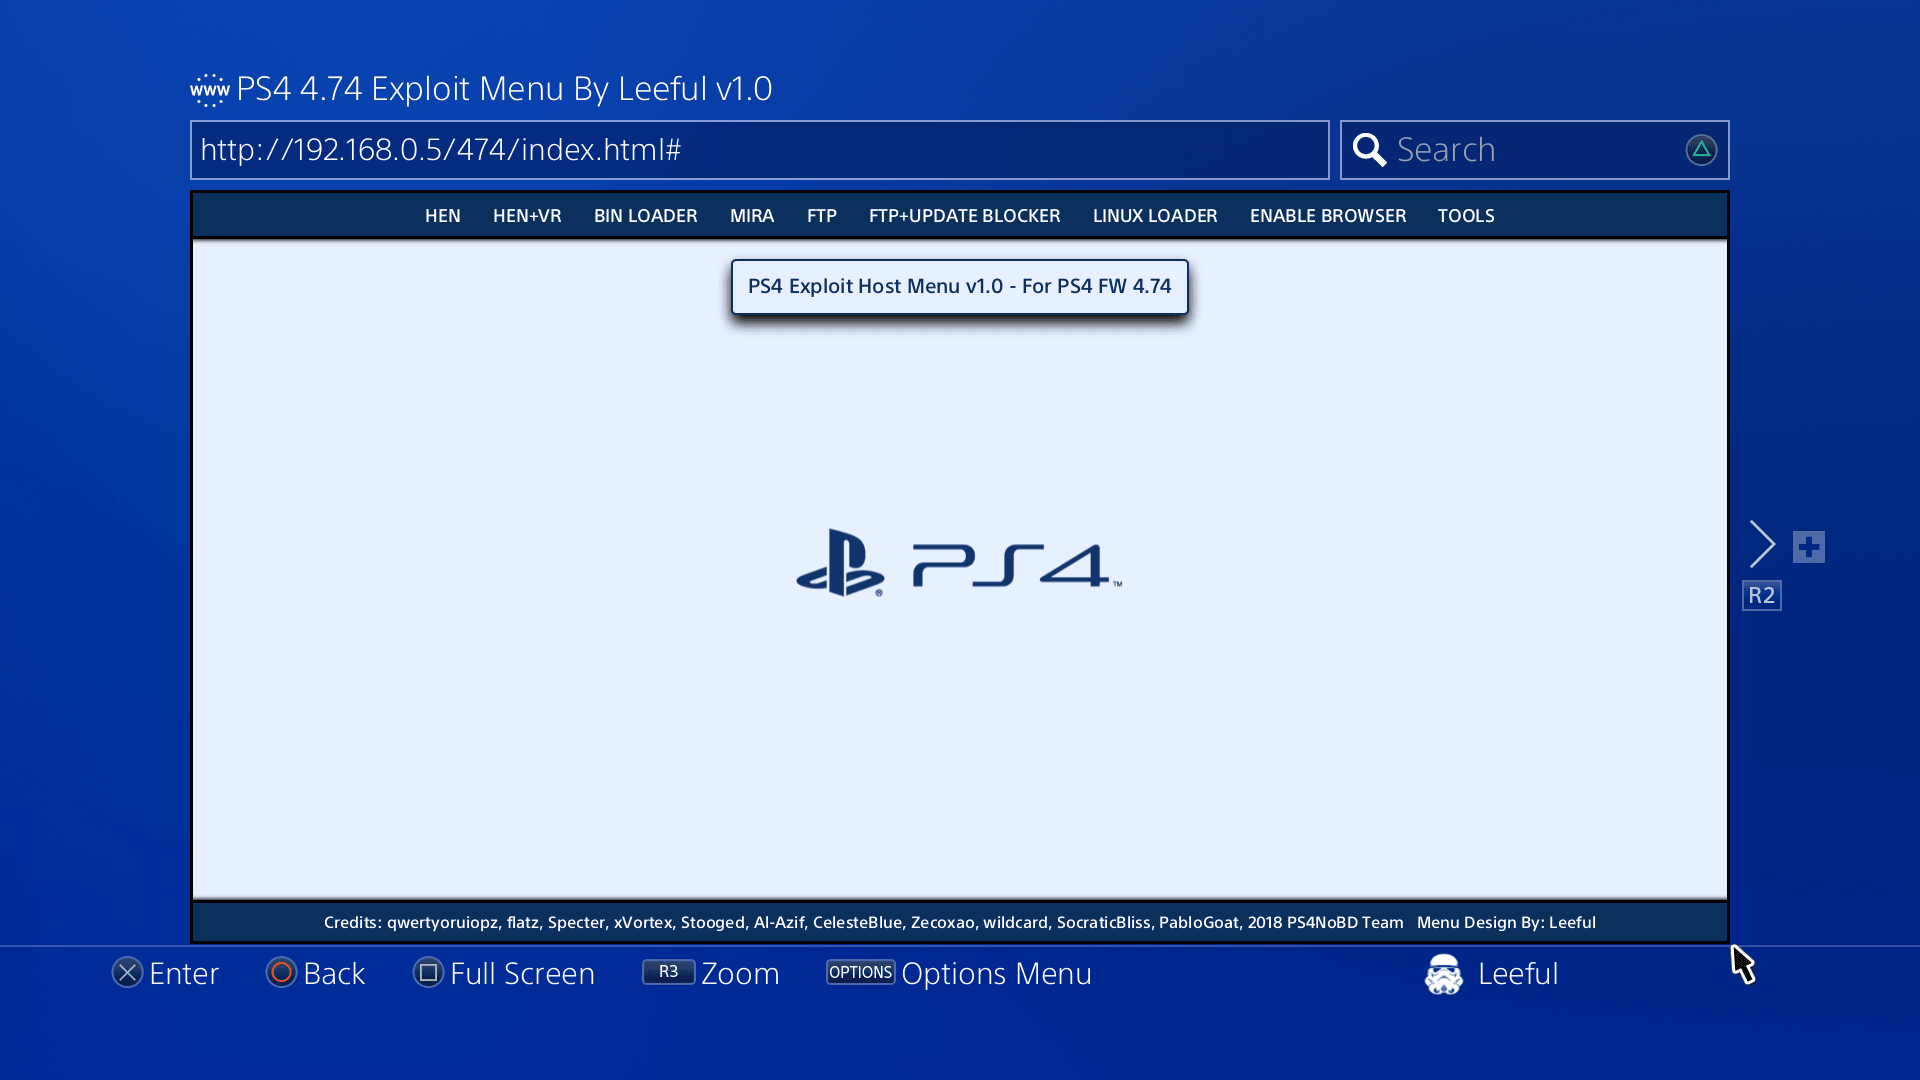Viewport: 1920px width, 1080px height.
Task: Click the triangle button icon in search box
Action: click(x=1701, y=150)
